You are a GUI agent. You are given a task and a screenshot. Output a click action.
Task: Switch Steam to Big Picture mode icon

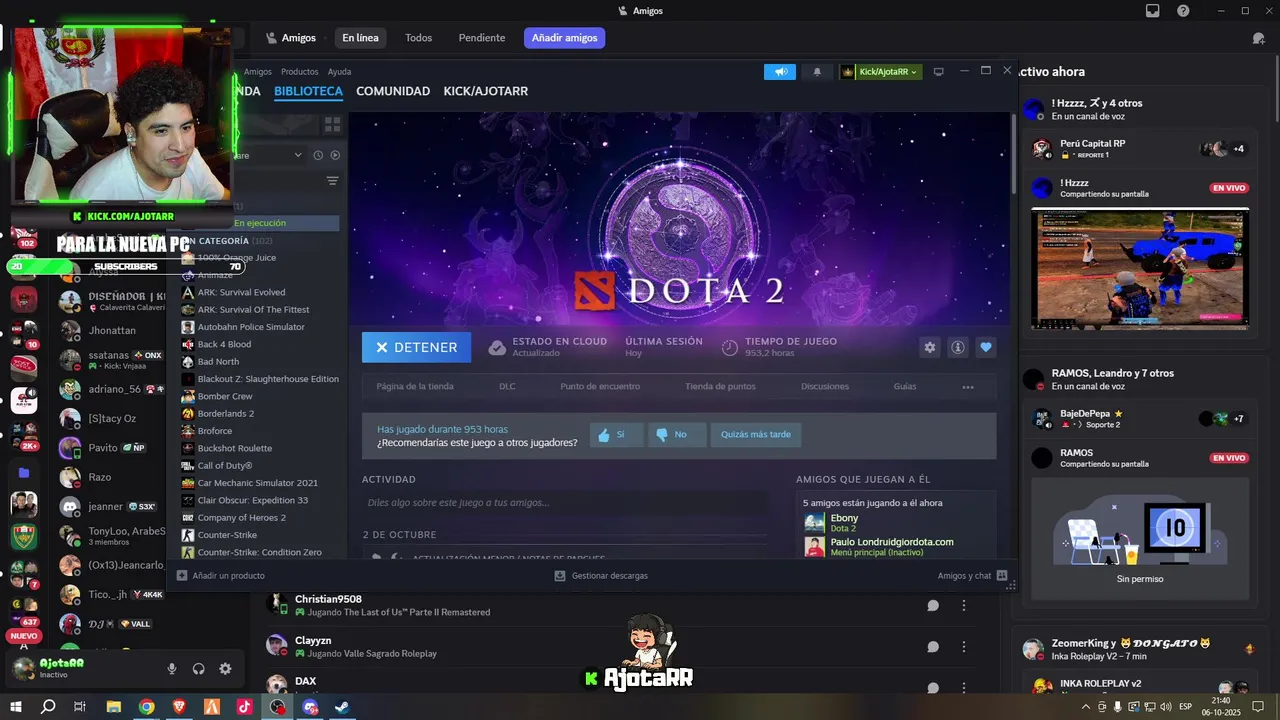tap(938, 72)
